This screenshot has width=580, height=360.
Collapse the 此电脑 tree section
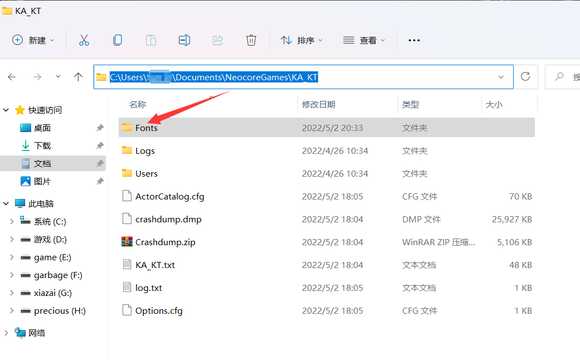click(x=6, y=203)
